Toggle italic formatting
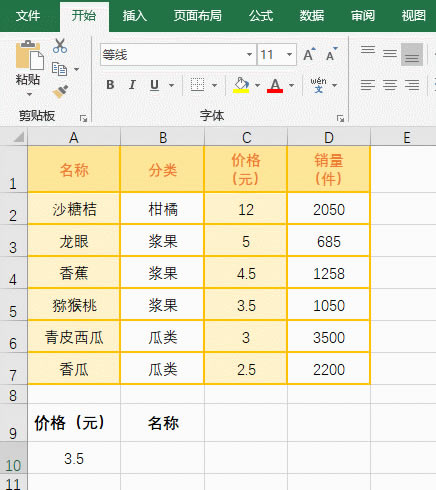This screenshot has height=490, width=436. (132, 85)
